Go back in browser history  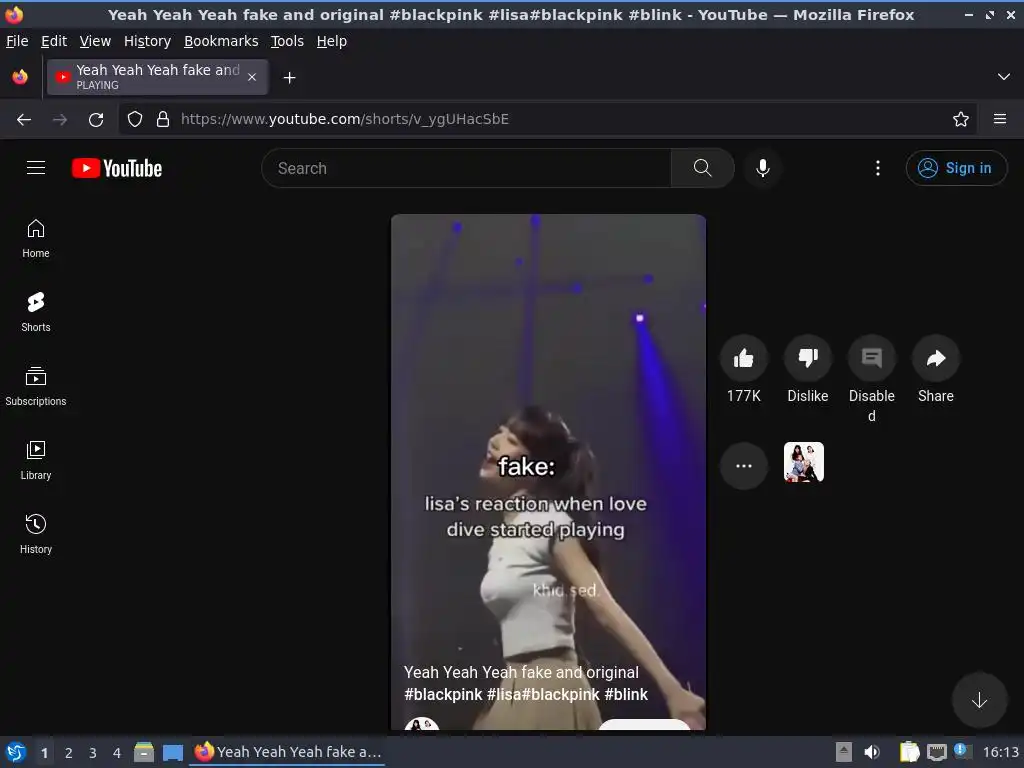click(24, 119)
